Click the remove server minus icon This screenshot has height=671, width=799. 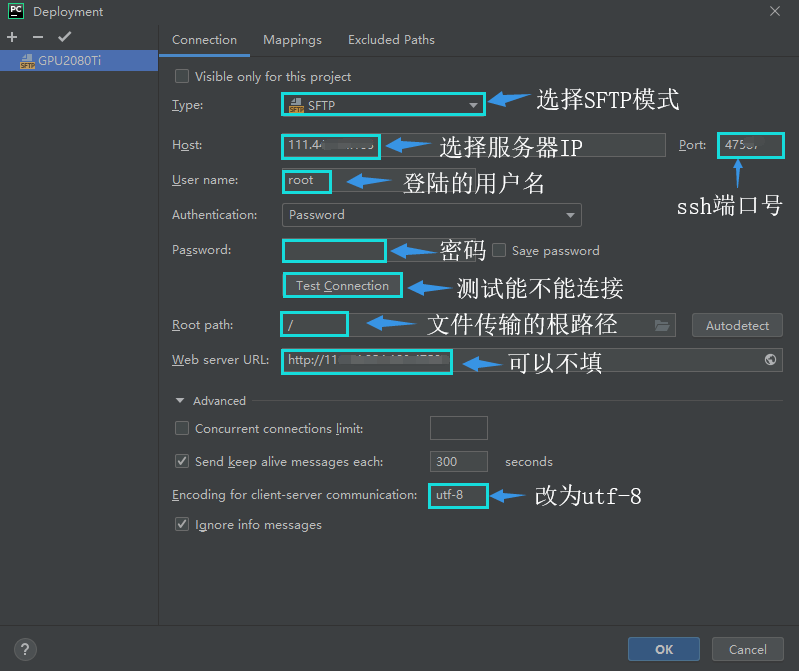pos(38,37)
